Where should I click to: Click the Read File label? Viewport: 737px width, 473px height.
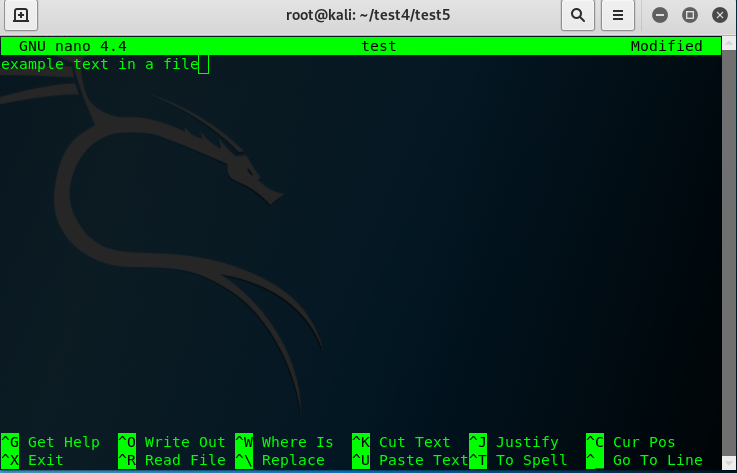point(185,460)
